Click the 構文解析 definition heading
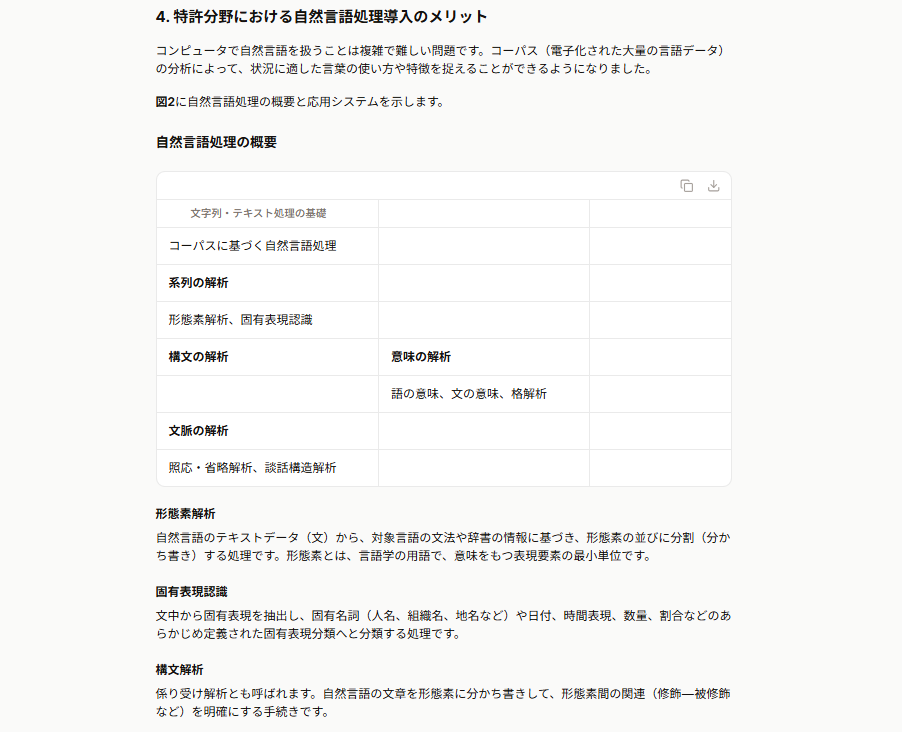Image resolution: width=902 pixels, height=732 pixels. (179, 670)
